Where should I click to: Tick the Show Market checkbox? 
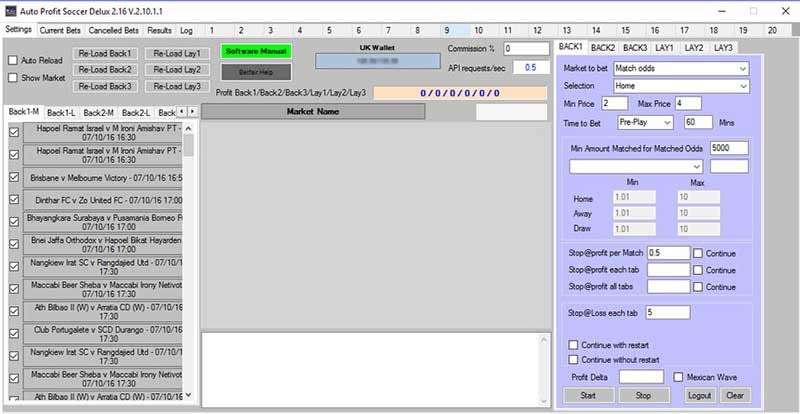(13, 77)
